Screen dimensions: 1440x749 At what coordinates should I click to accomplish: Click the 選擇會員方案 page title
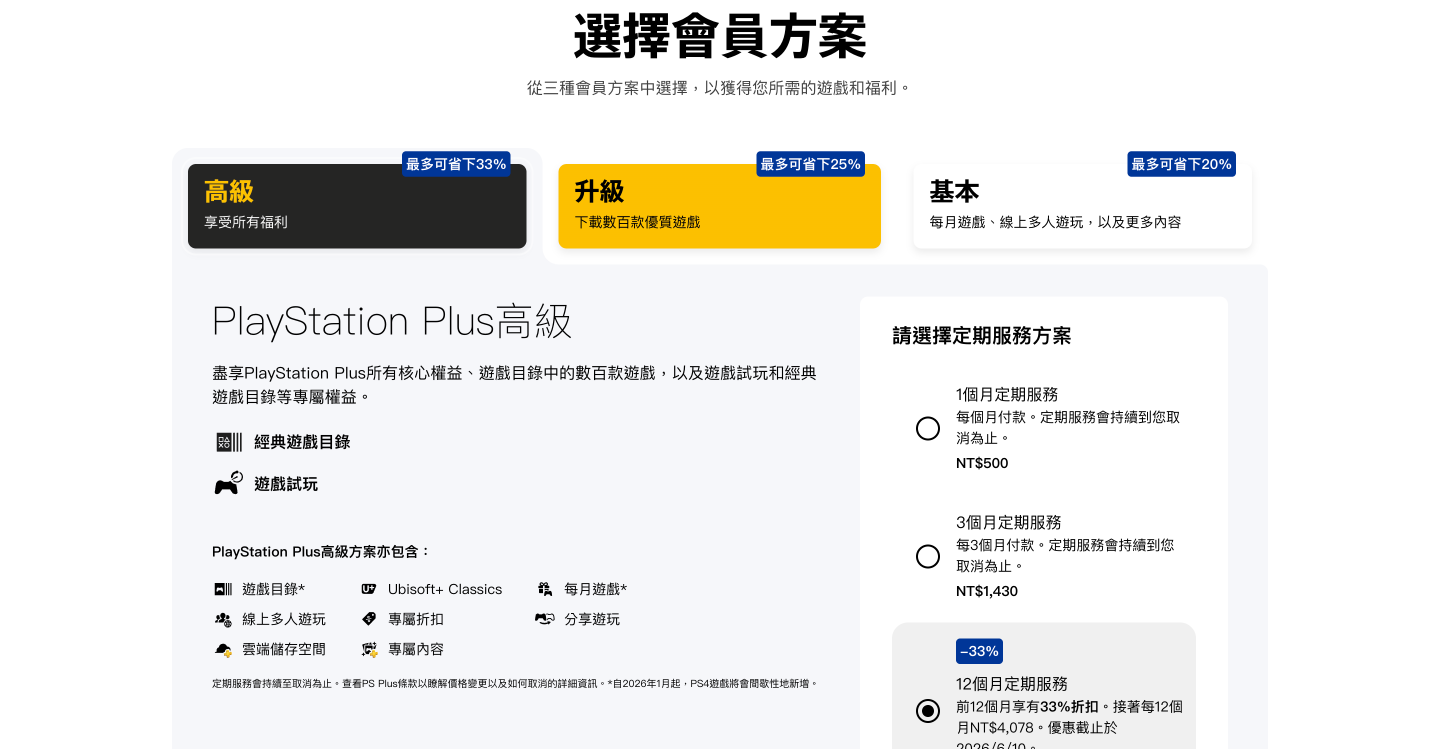pyautogui.click(x=720, y=37)
